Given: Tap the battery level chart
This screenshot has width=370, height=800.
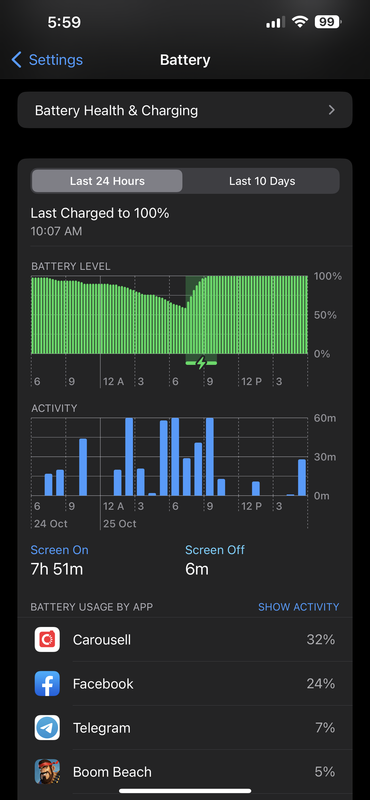Looking at the screenshot, I should [169, 315].
